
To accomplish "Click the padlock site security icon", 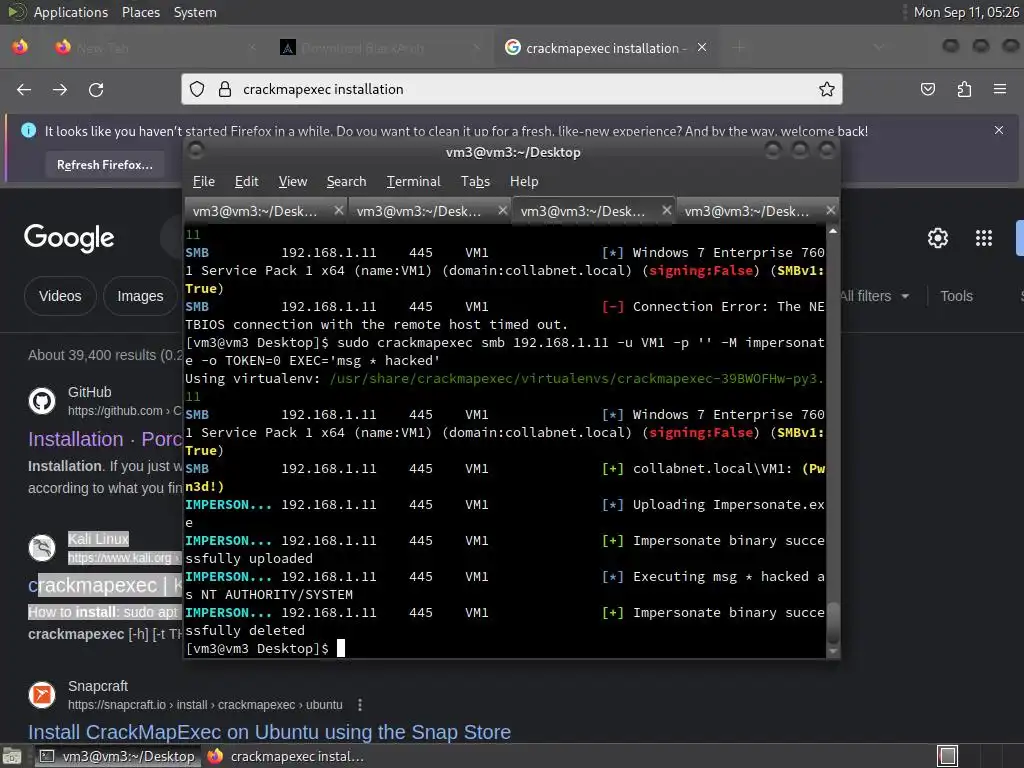I will tap(225, 89).
